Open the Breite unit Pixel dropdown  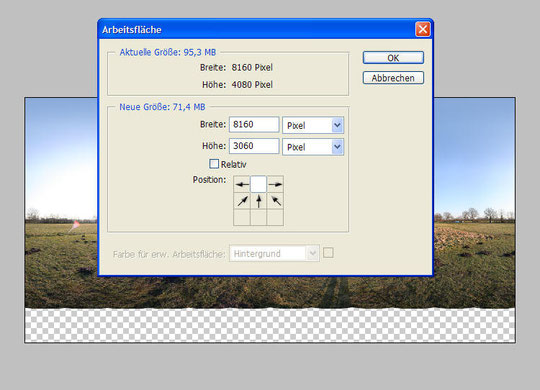tap(313, 125)
